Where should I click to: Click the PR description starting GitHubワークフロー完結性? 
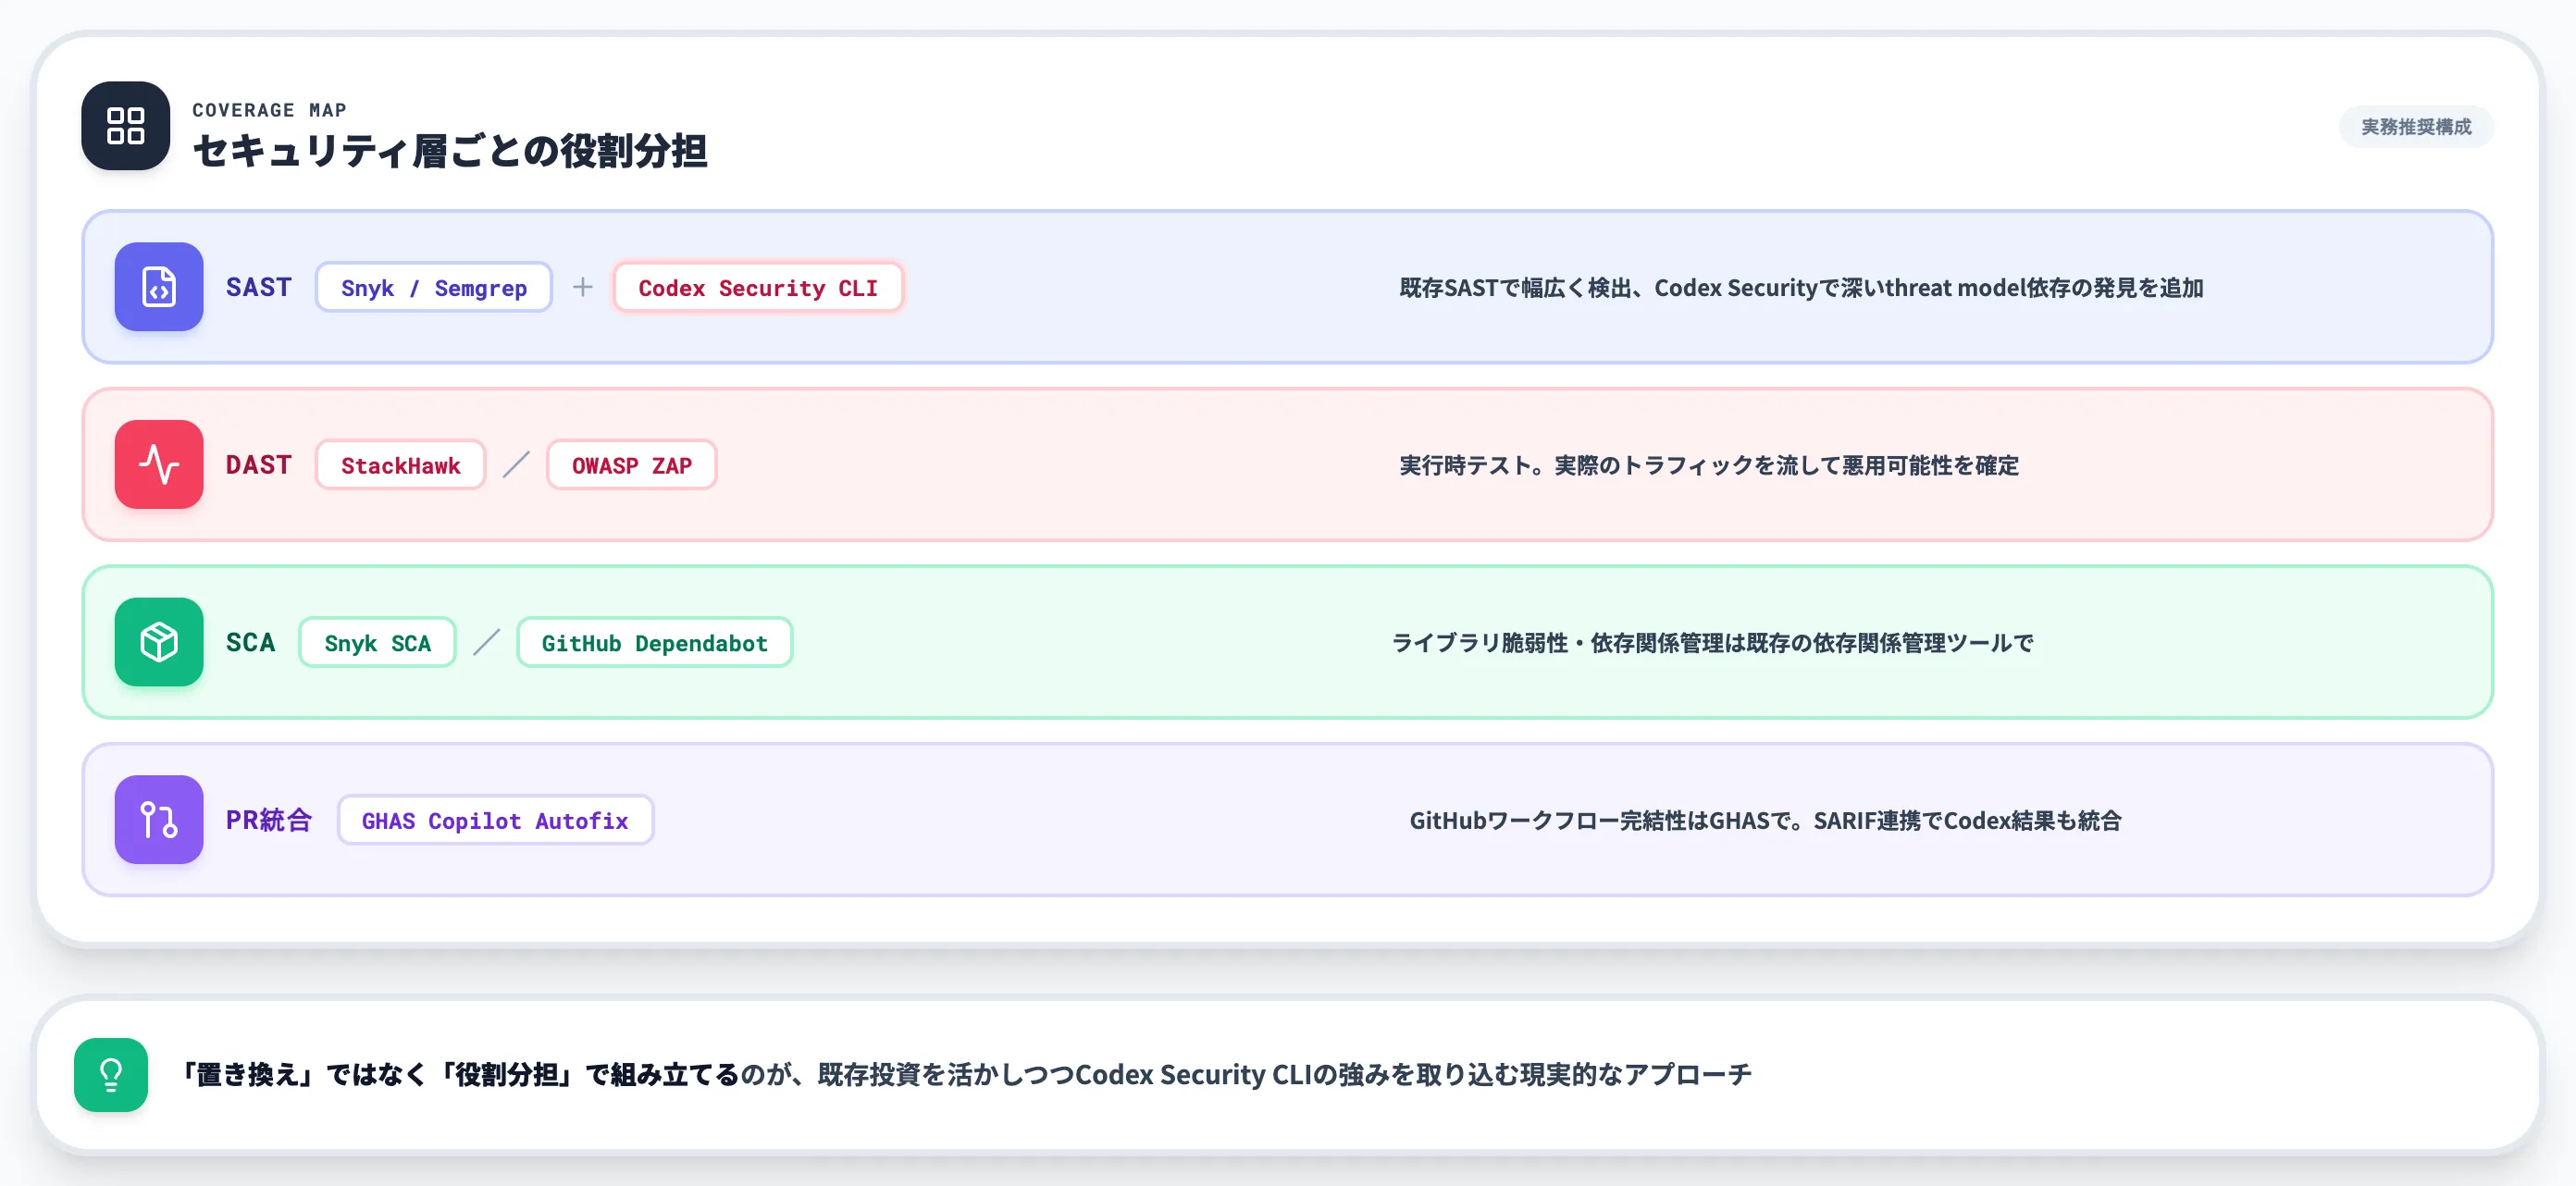1766,821
